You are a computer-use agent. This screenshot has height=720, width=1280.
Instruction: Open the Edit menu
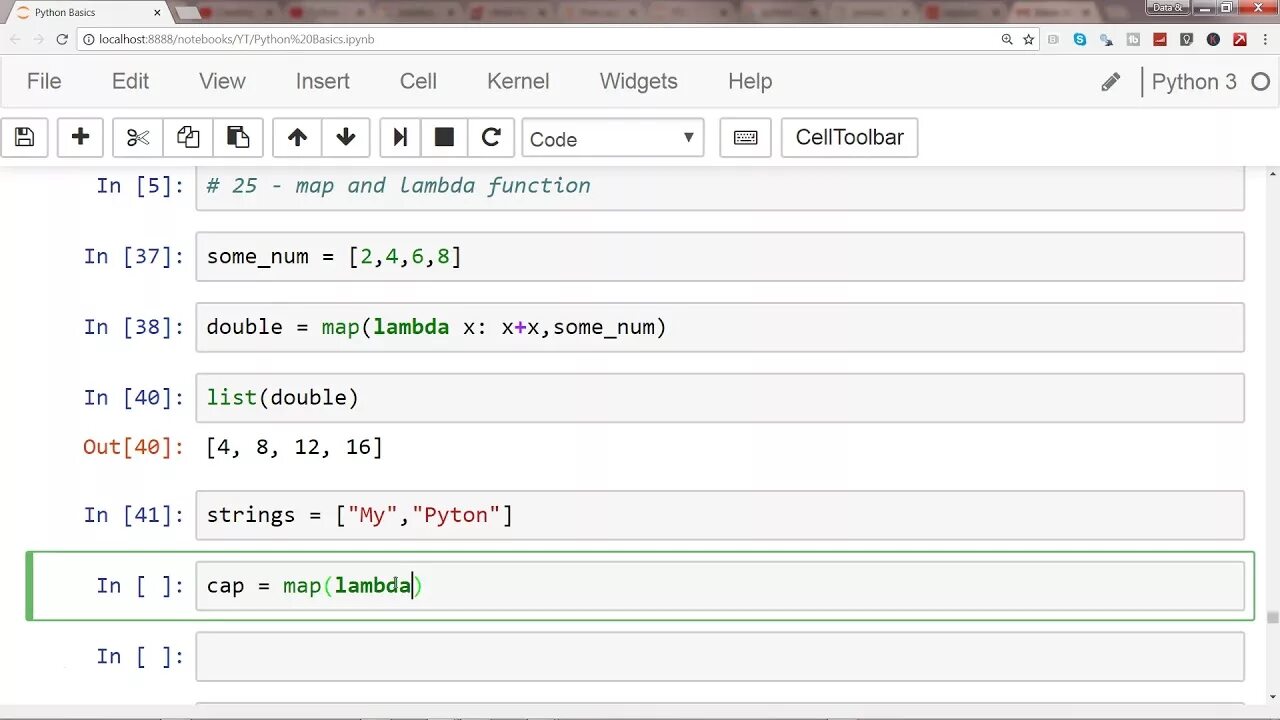(x=130, y=82)
